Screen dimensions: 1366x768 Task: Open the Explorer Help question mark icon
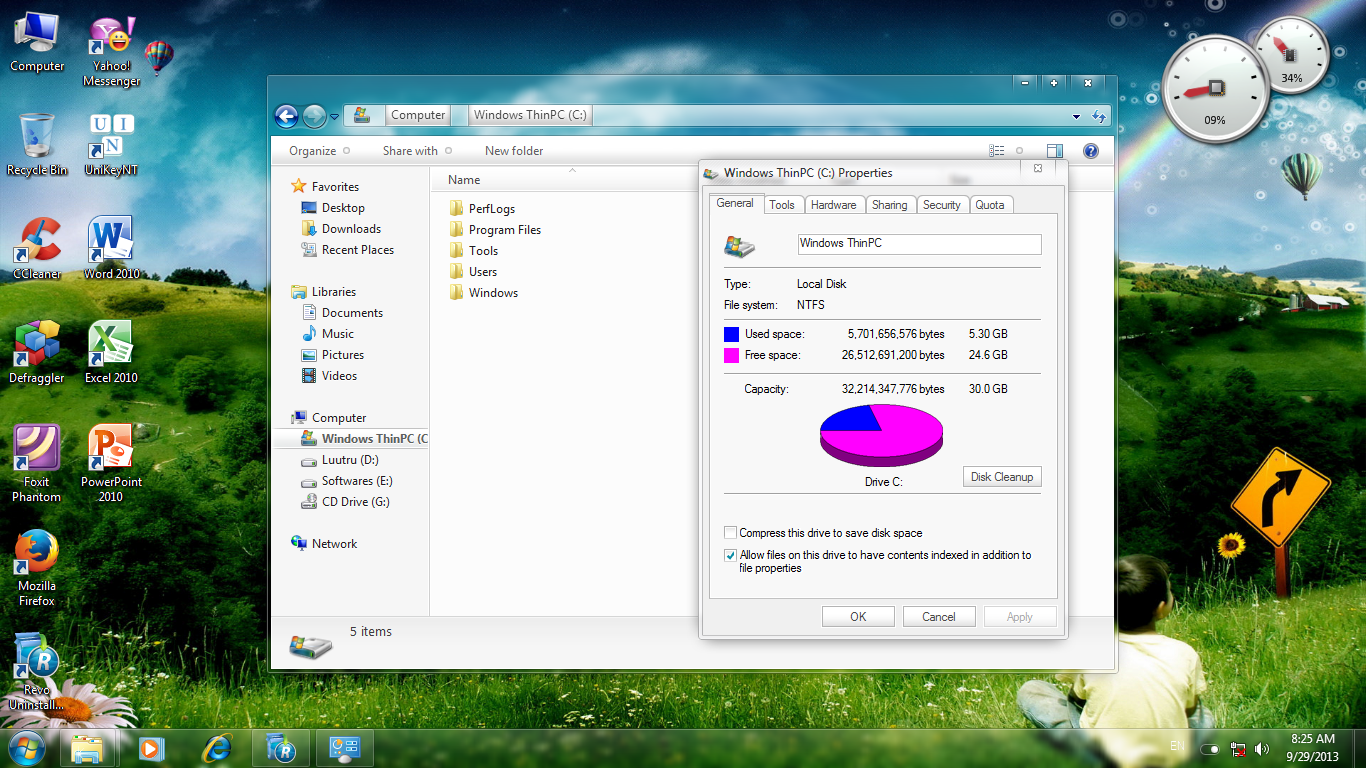(1091, 151)
